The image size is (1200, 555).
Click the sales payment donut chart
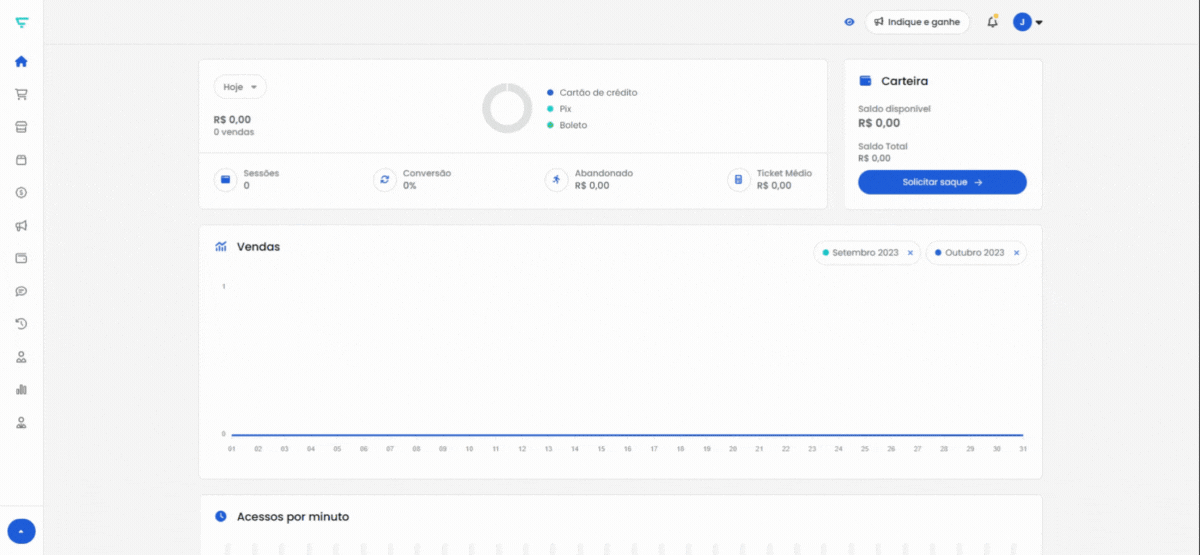507,108
